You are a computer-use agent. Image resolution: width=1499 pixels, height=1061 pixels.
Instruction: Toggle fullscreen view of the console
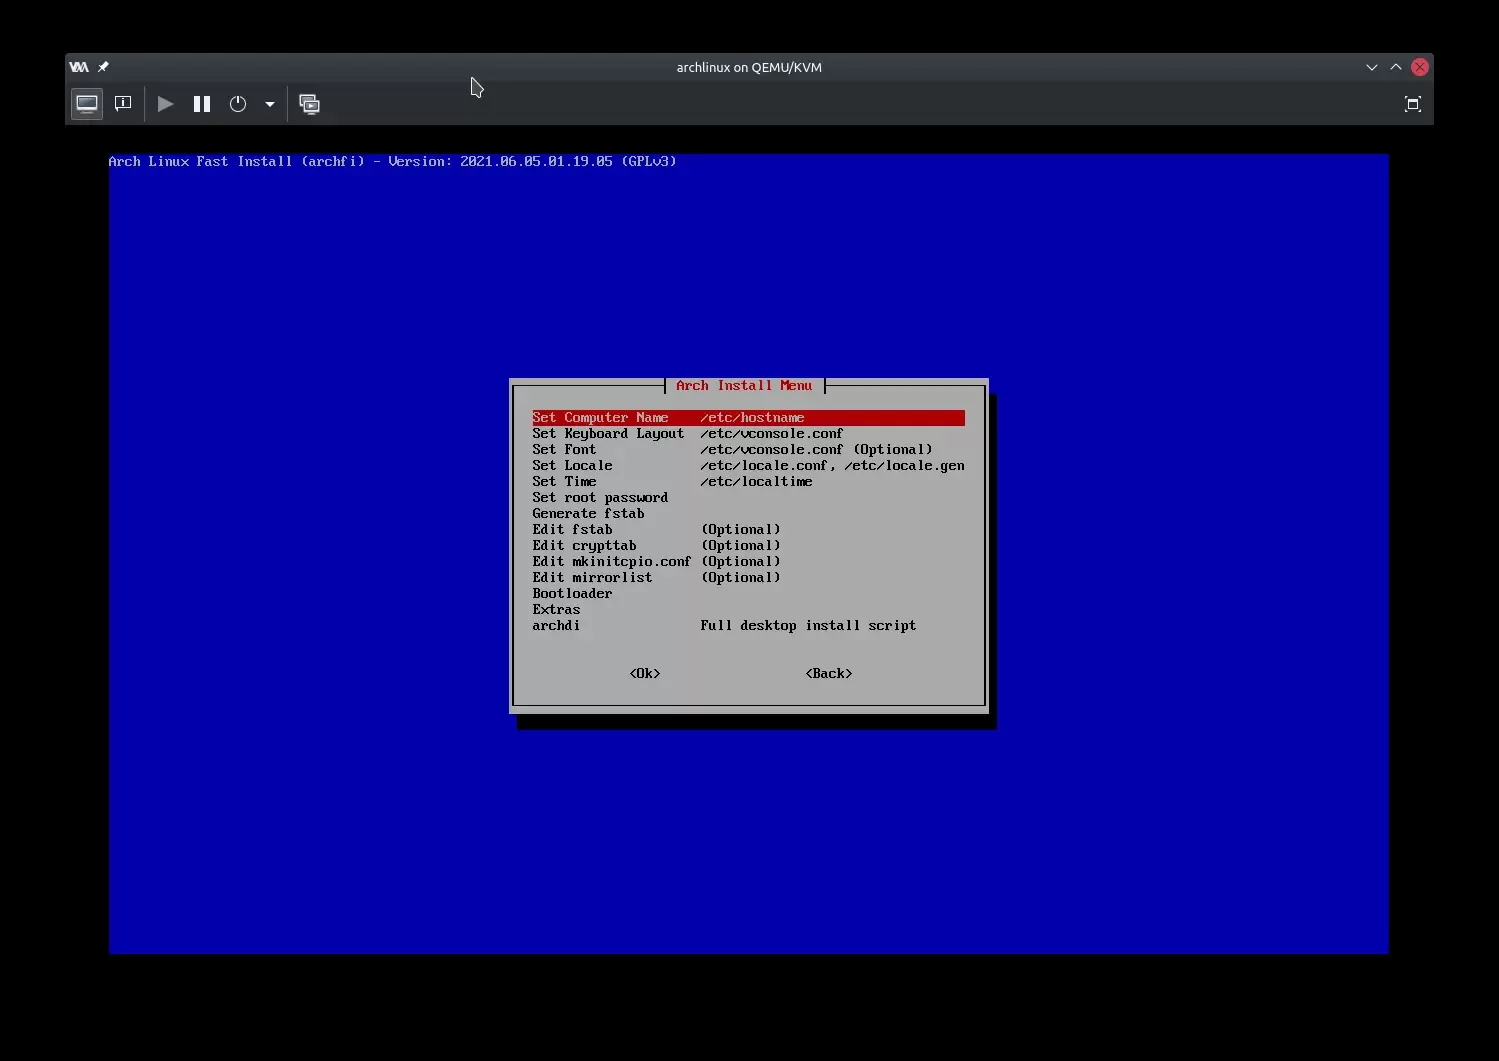coord(1412,104)
